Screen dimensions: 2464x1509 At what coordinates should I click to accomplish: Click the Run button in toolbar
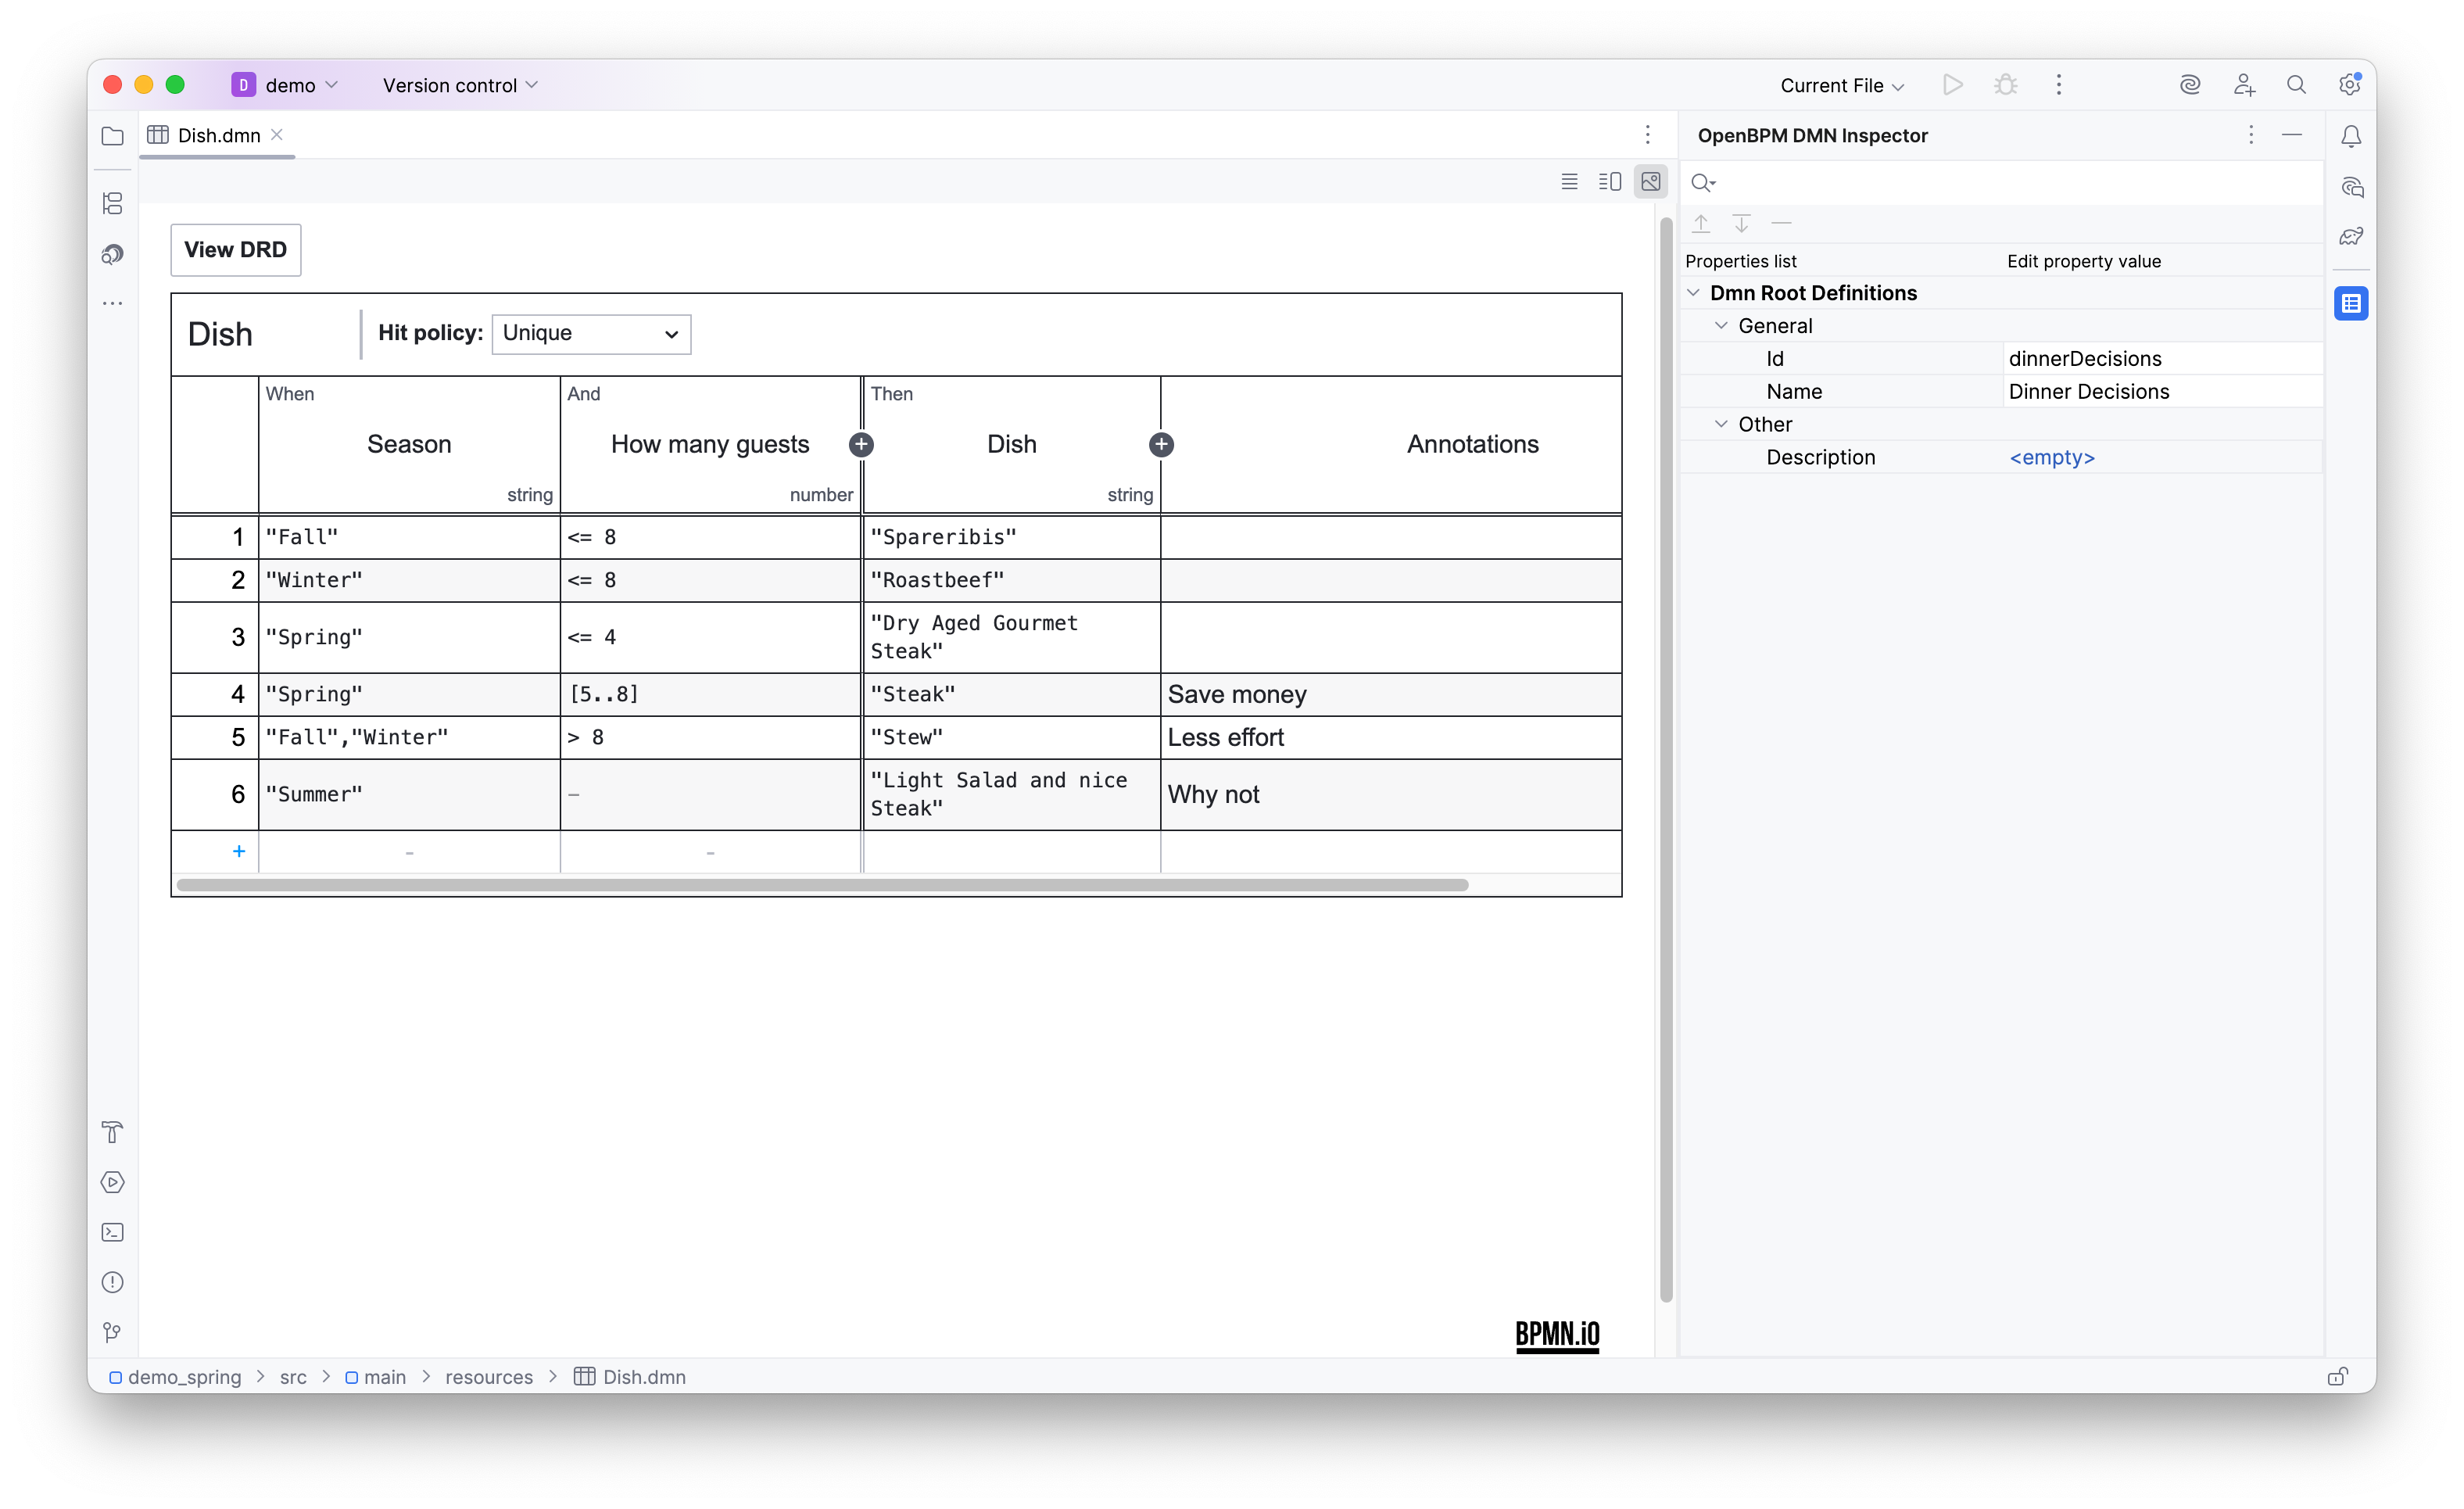pos(1952,85)
